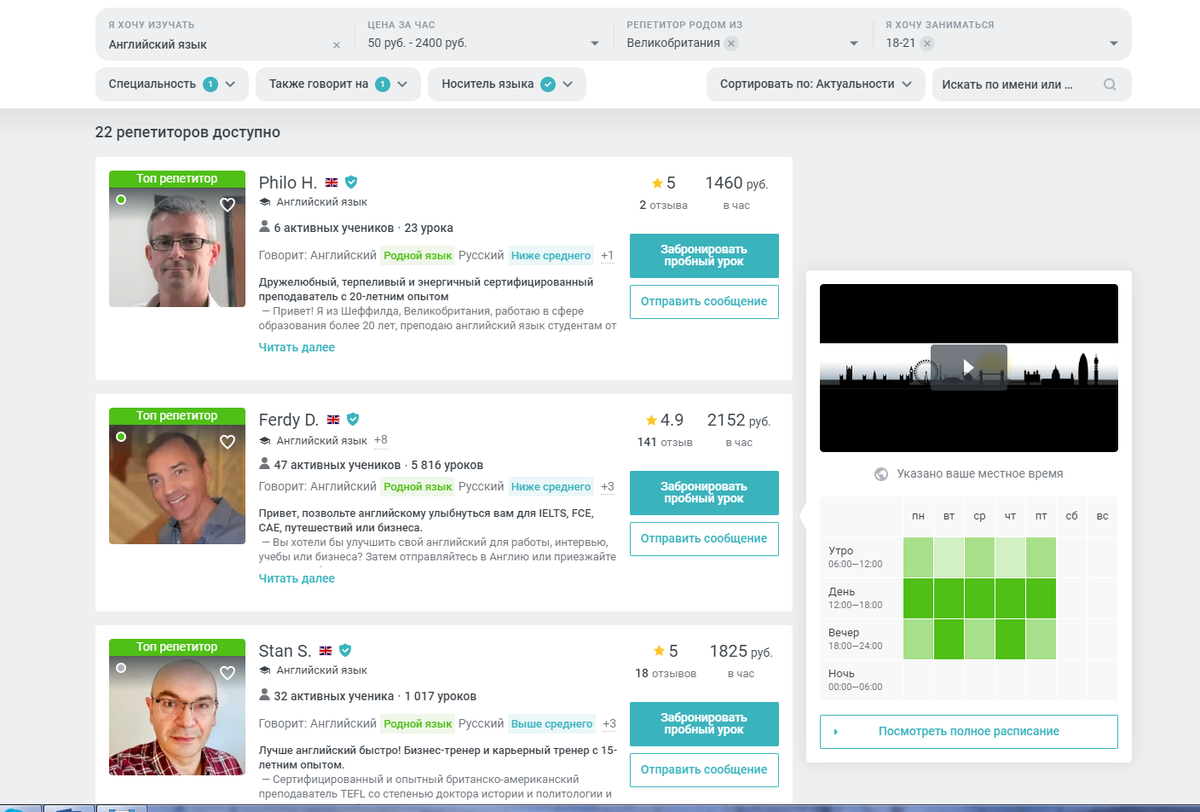Expand the Специальность filter
Viewport: 1200px width, 812px height.
(172, 84)
